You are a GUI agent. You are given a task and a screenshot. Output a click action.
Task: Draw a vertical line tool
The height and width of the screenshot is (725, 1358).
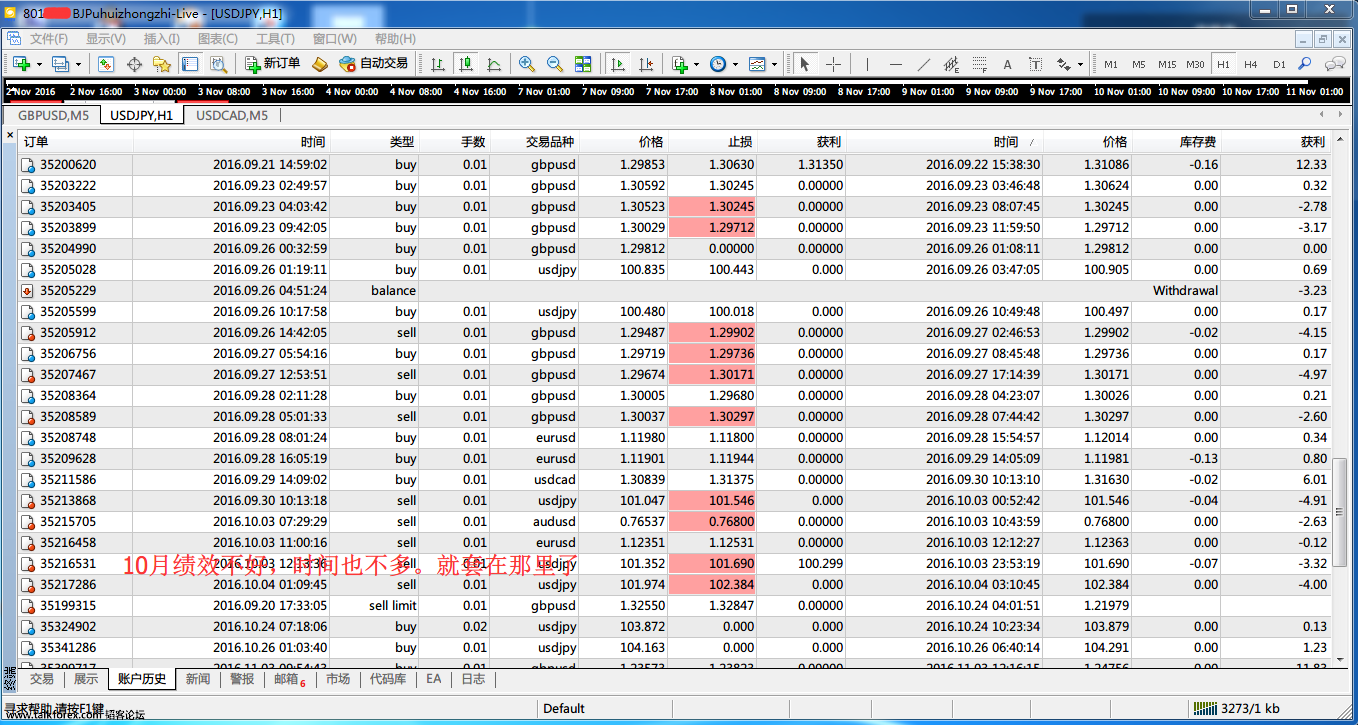tap(867, 64)
